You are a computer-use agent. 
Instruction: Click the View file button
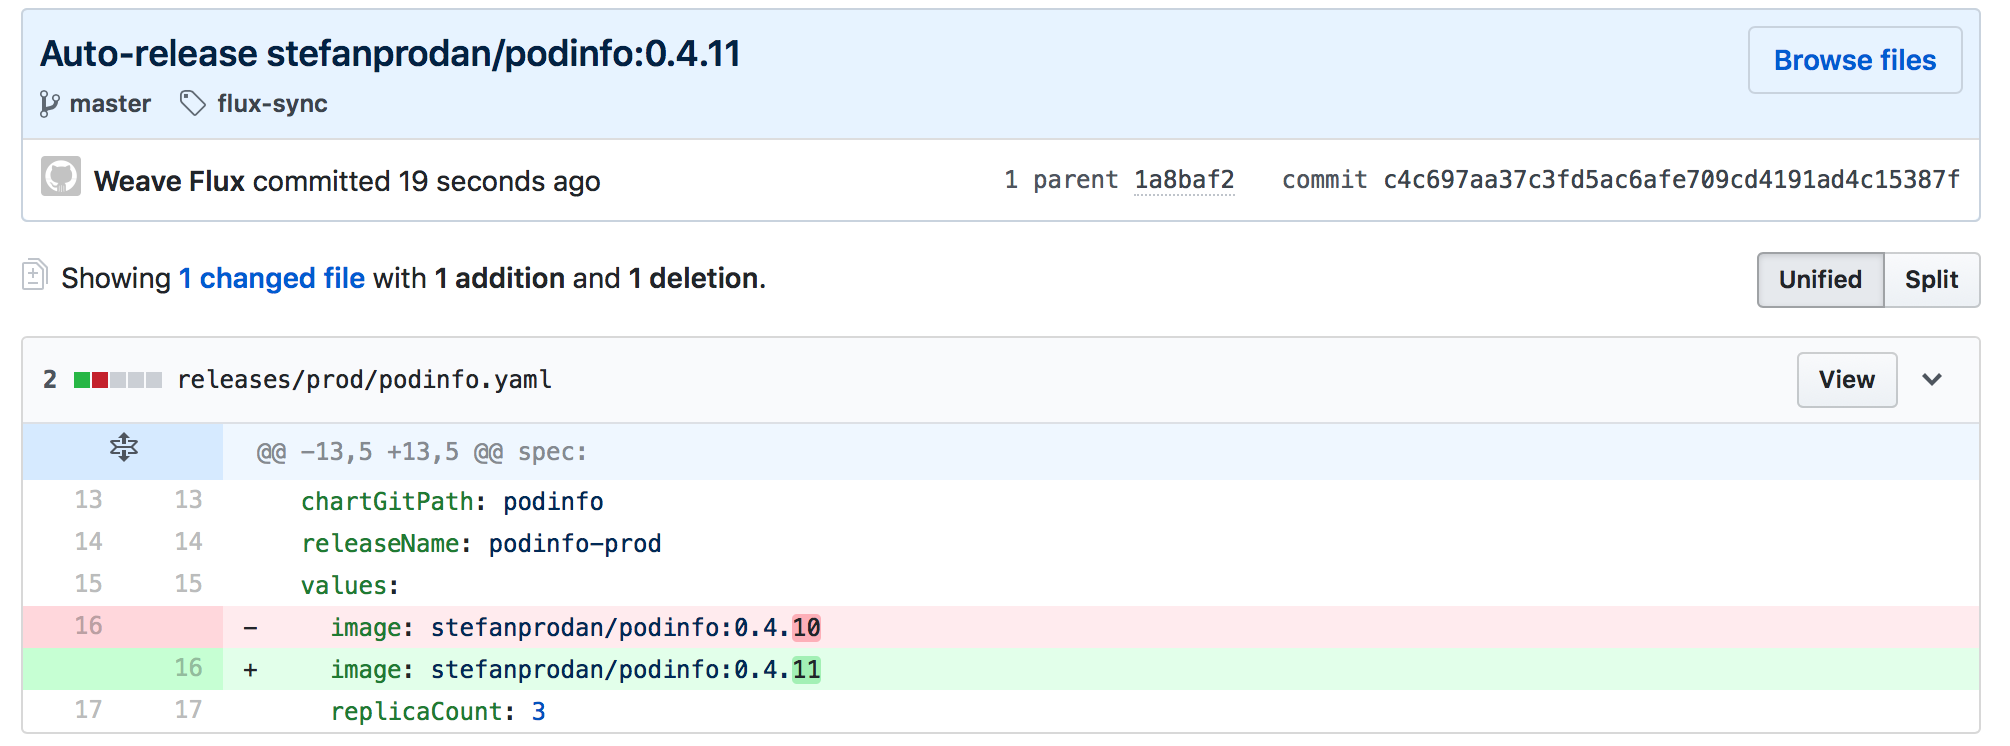tap(1847, 380)
